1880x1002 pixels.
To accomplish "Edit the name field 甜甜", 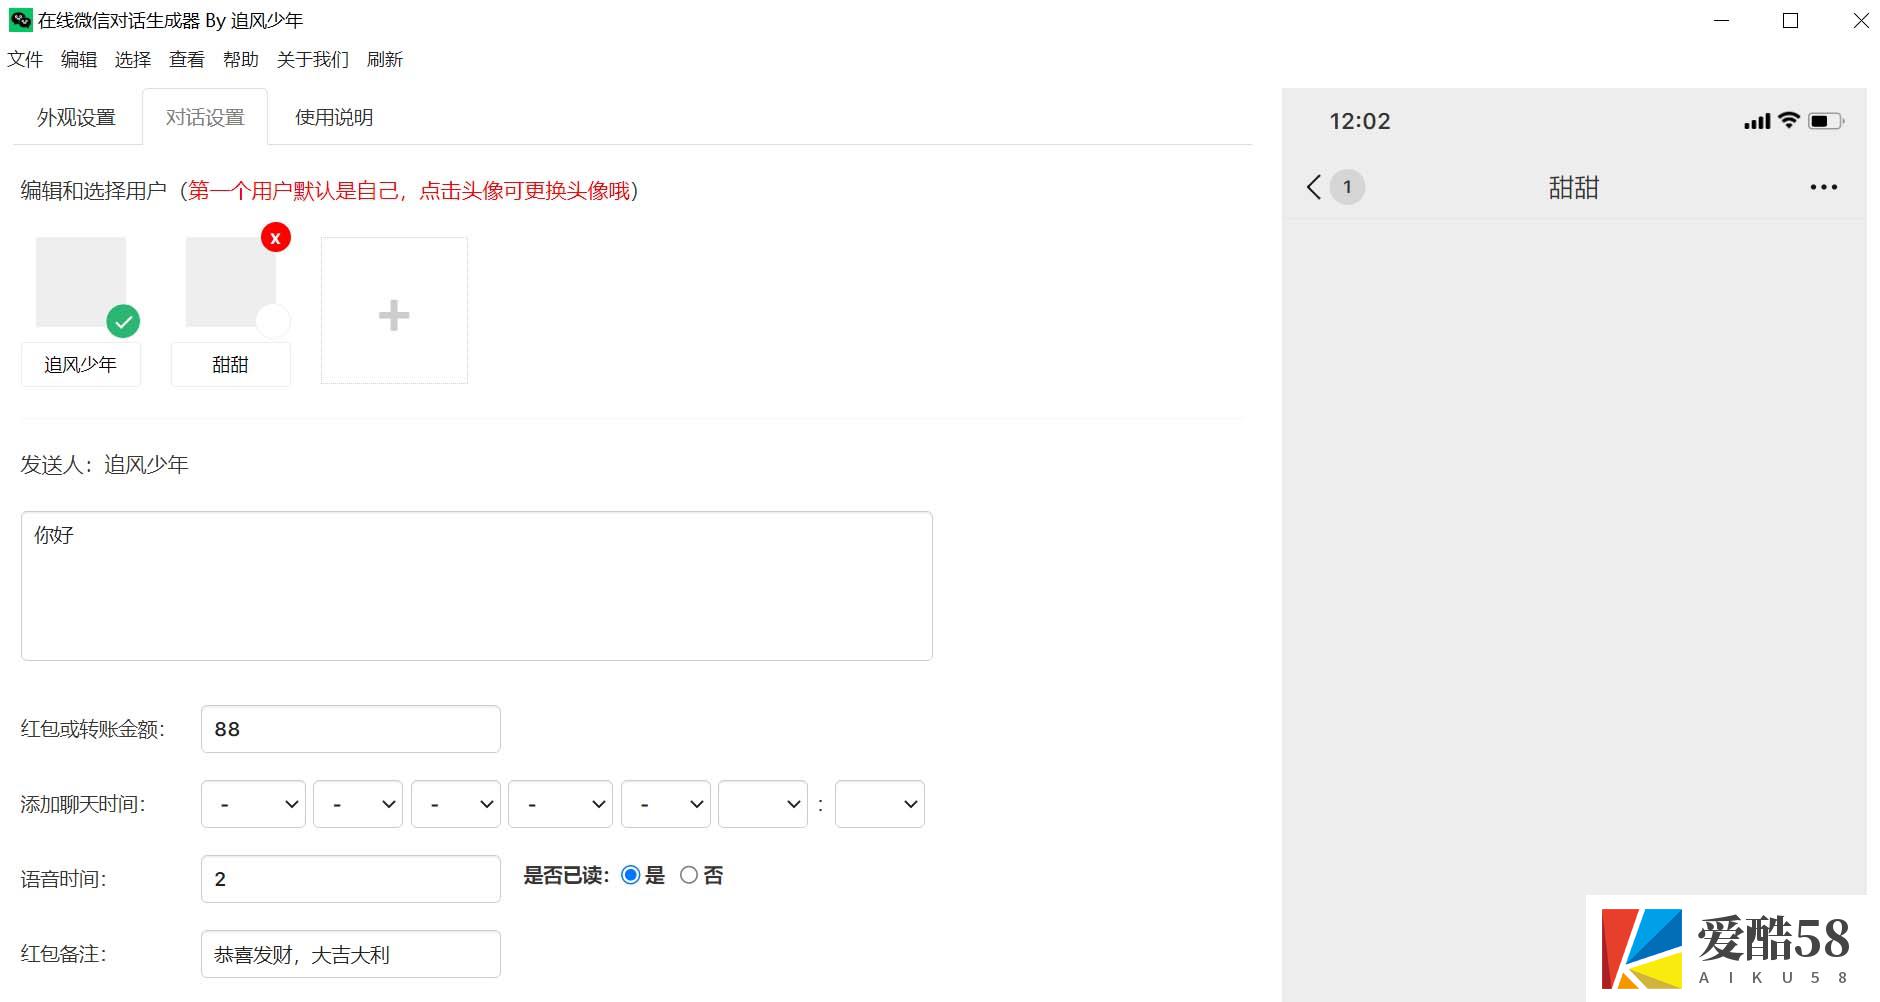I will pyautogui.click(x=231, y=365).
